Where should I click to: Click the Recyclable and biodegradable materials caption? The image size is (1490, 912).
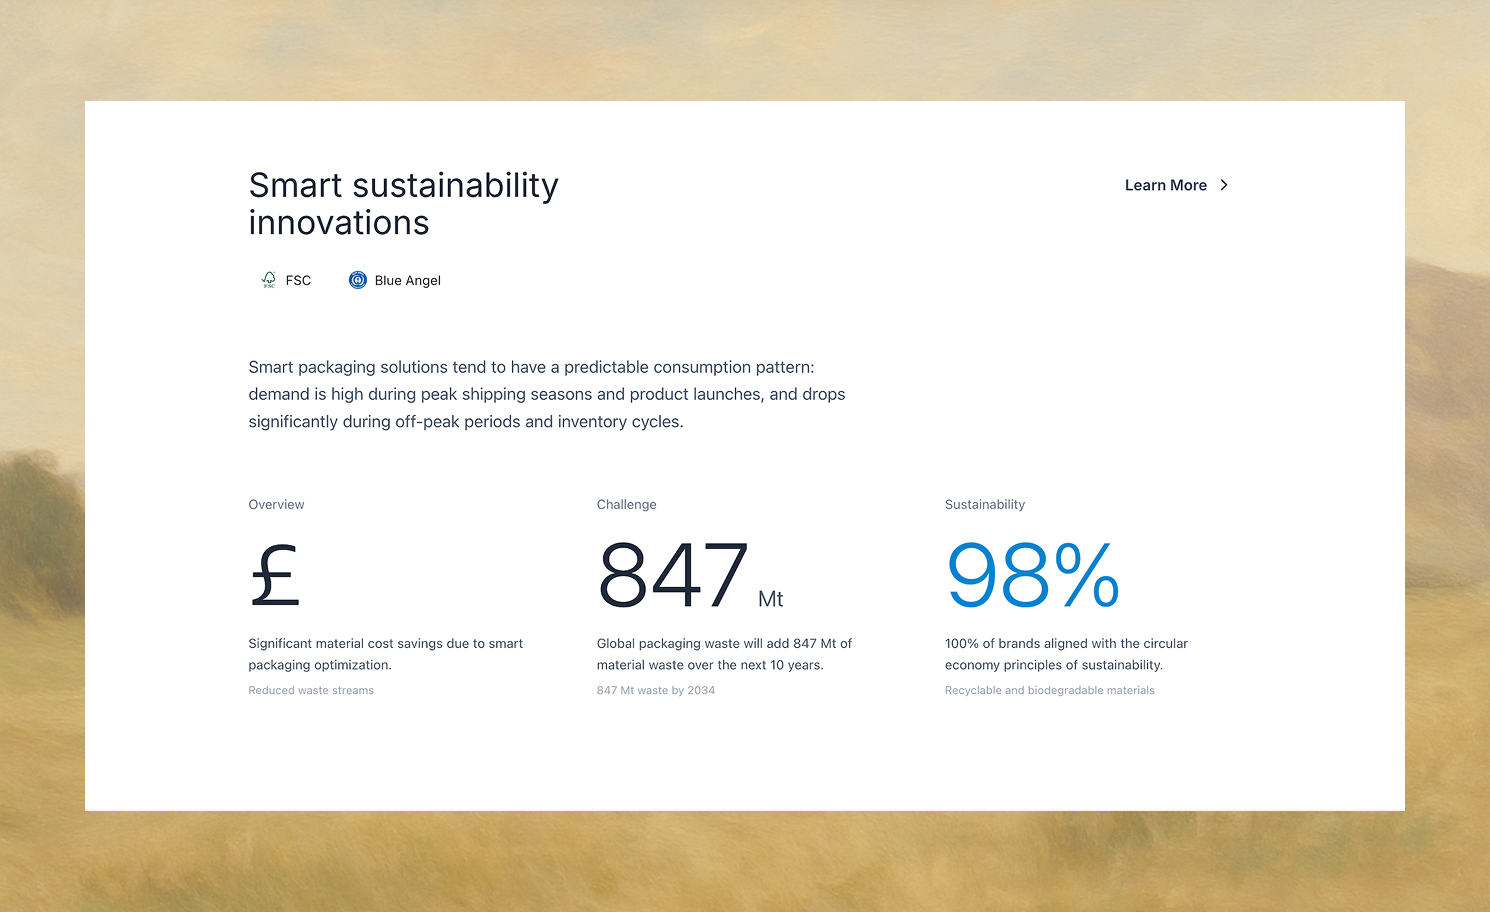(x=1049, y=690)
